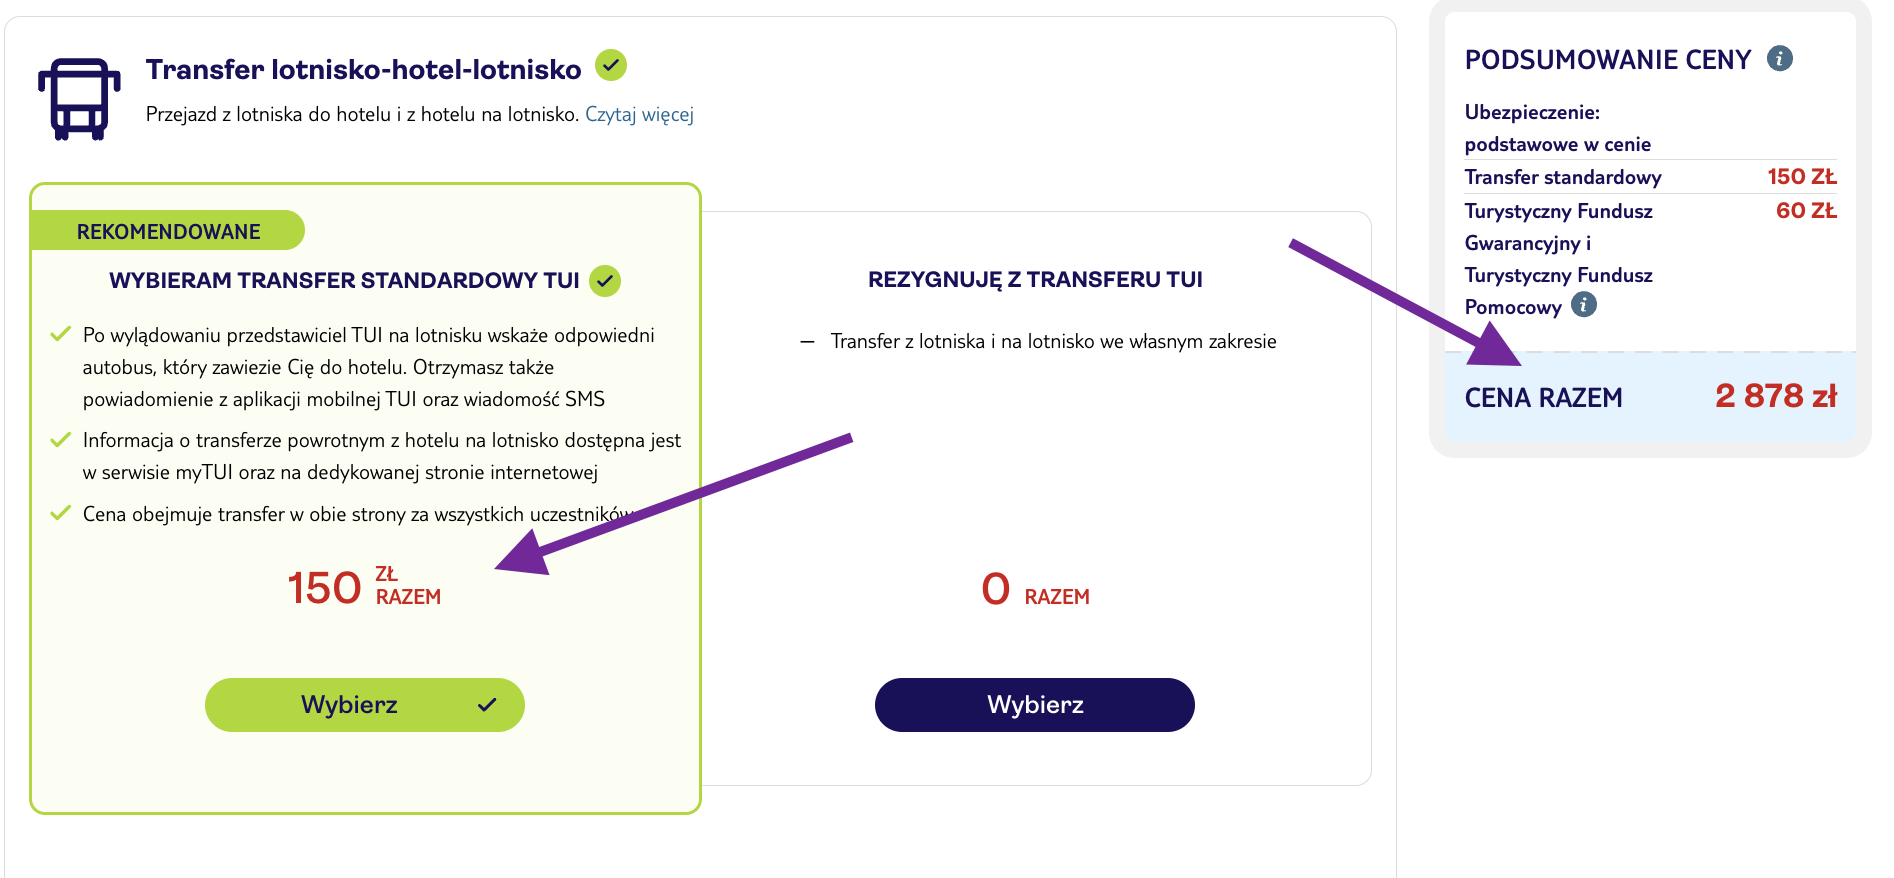Select the standard TUI transfer option
The image size is (1894, 878).
[363, 704]
